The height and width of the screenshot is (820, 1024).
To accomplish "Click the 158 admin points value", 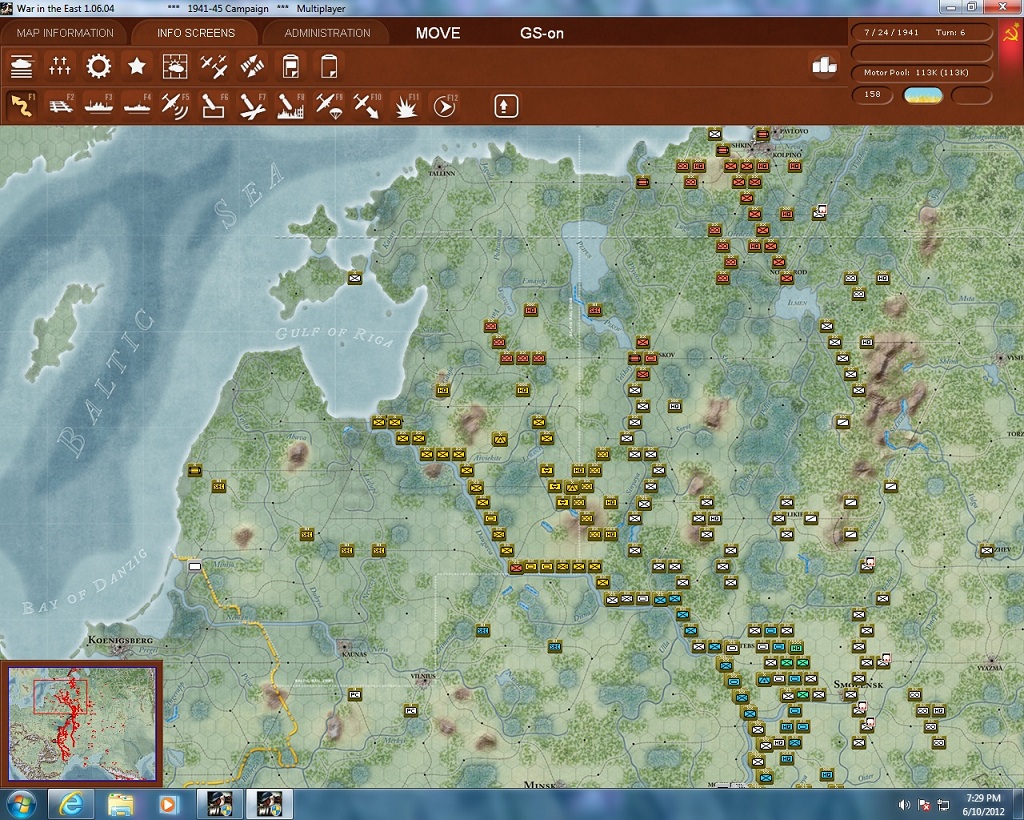I will pyautogui.click(x=872, y=95).
